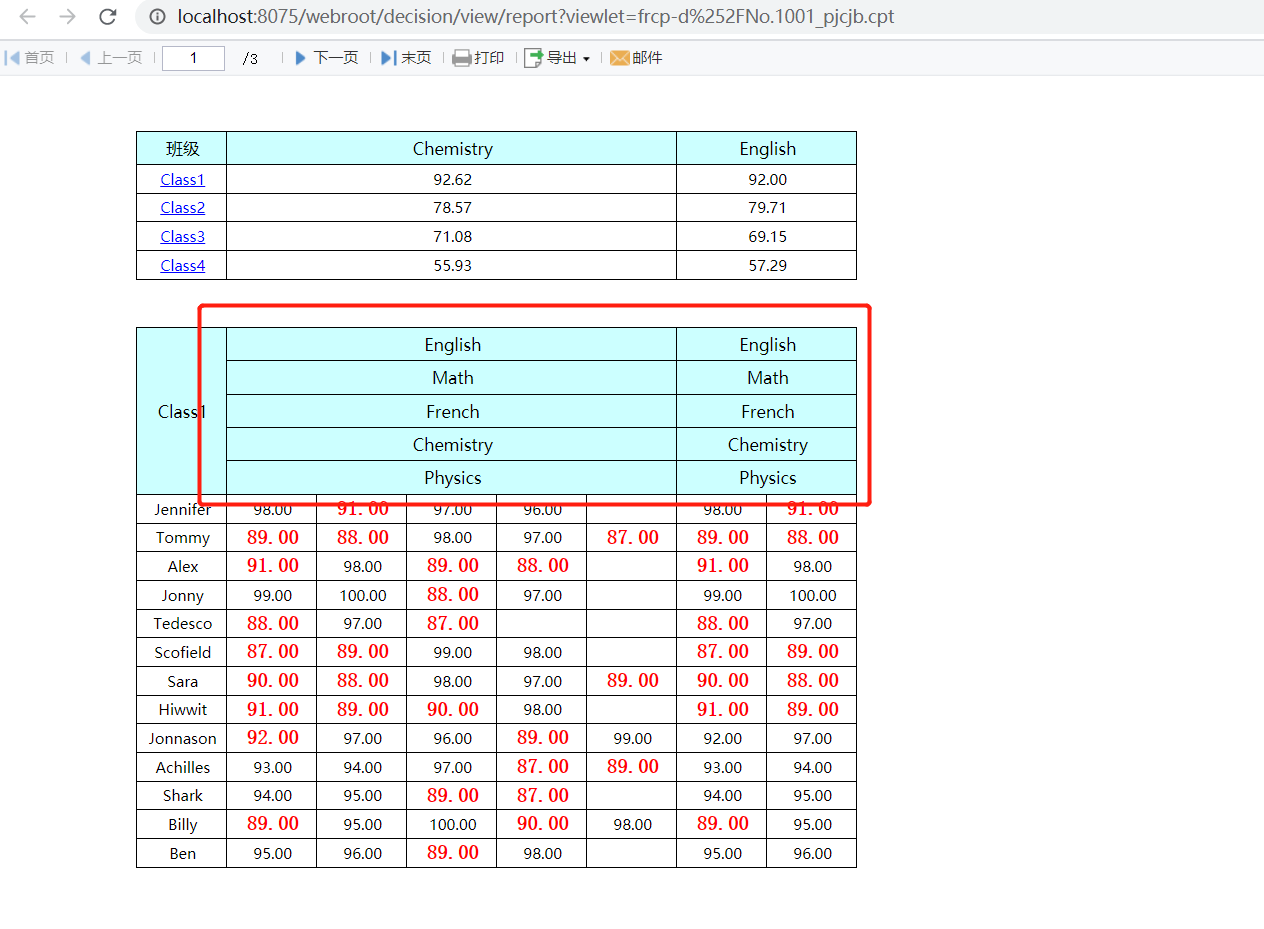The height and width of the screenshot is (929, 1264).
Task: Click the browser back arrow
Action: [28, 17]
